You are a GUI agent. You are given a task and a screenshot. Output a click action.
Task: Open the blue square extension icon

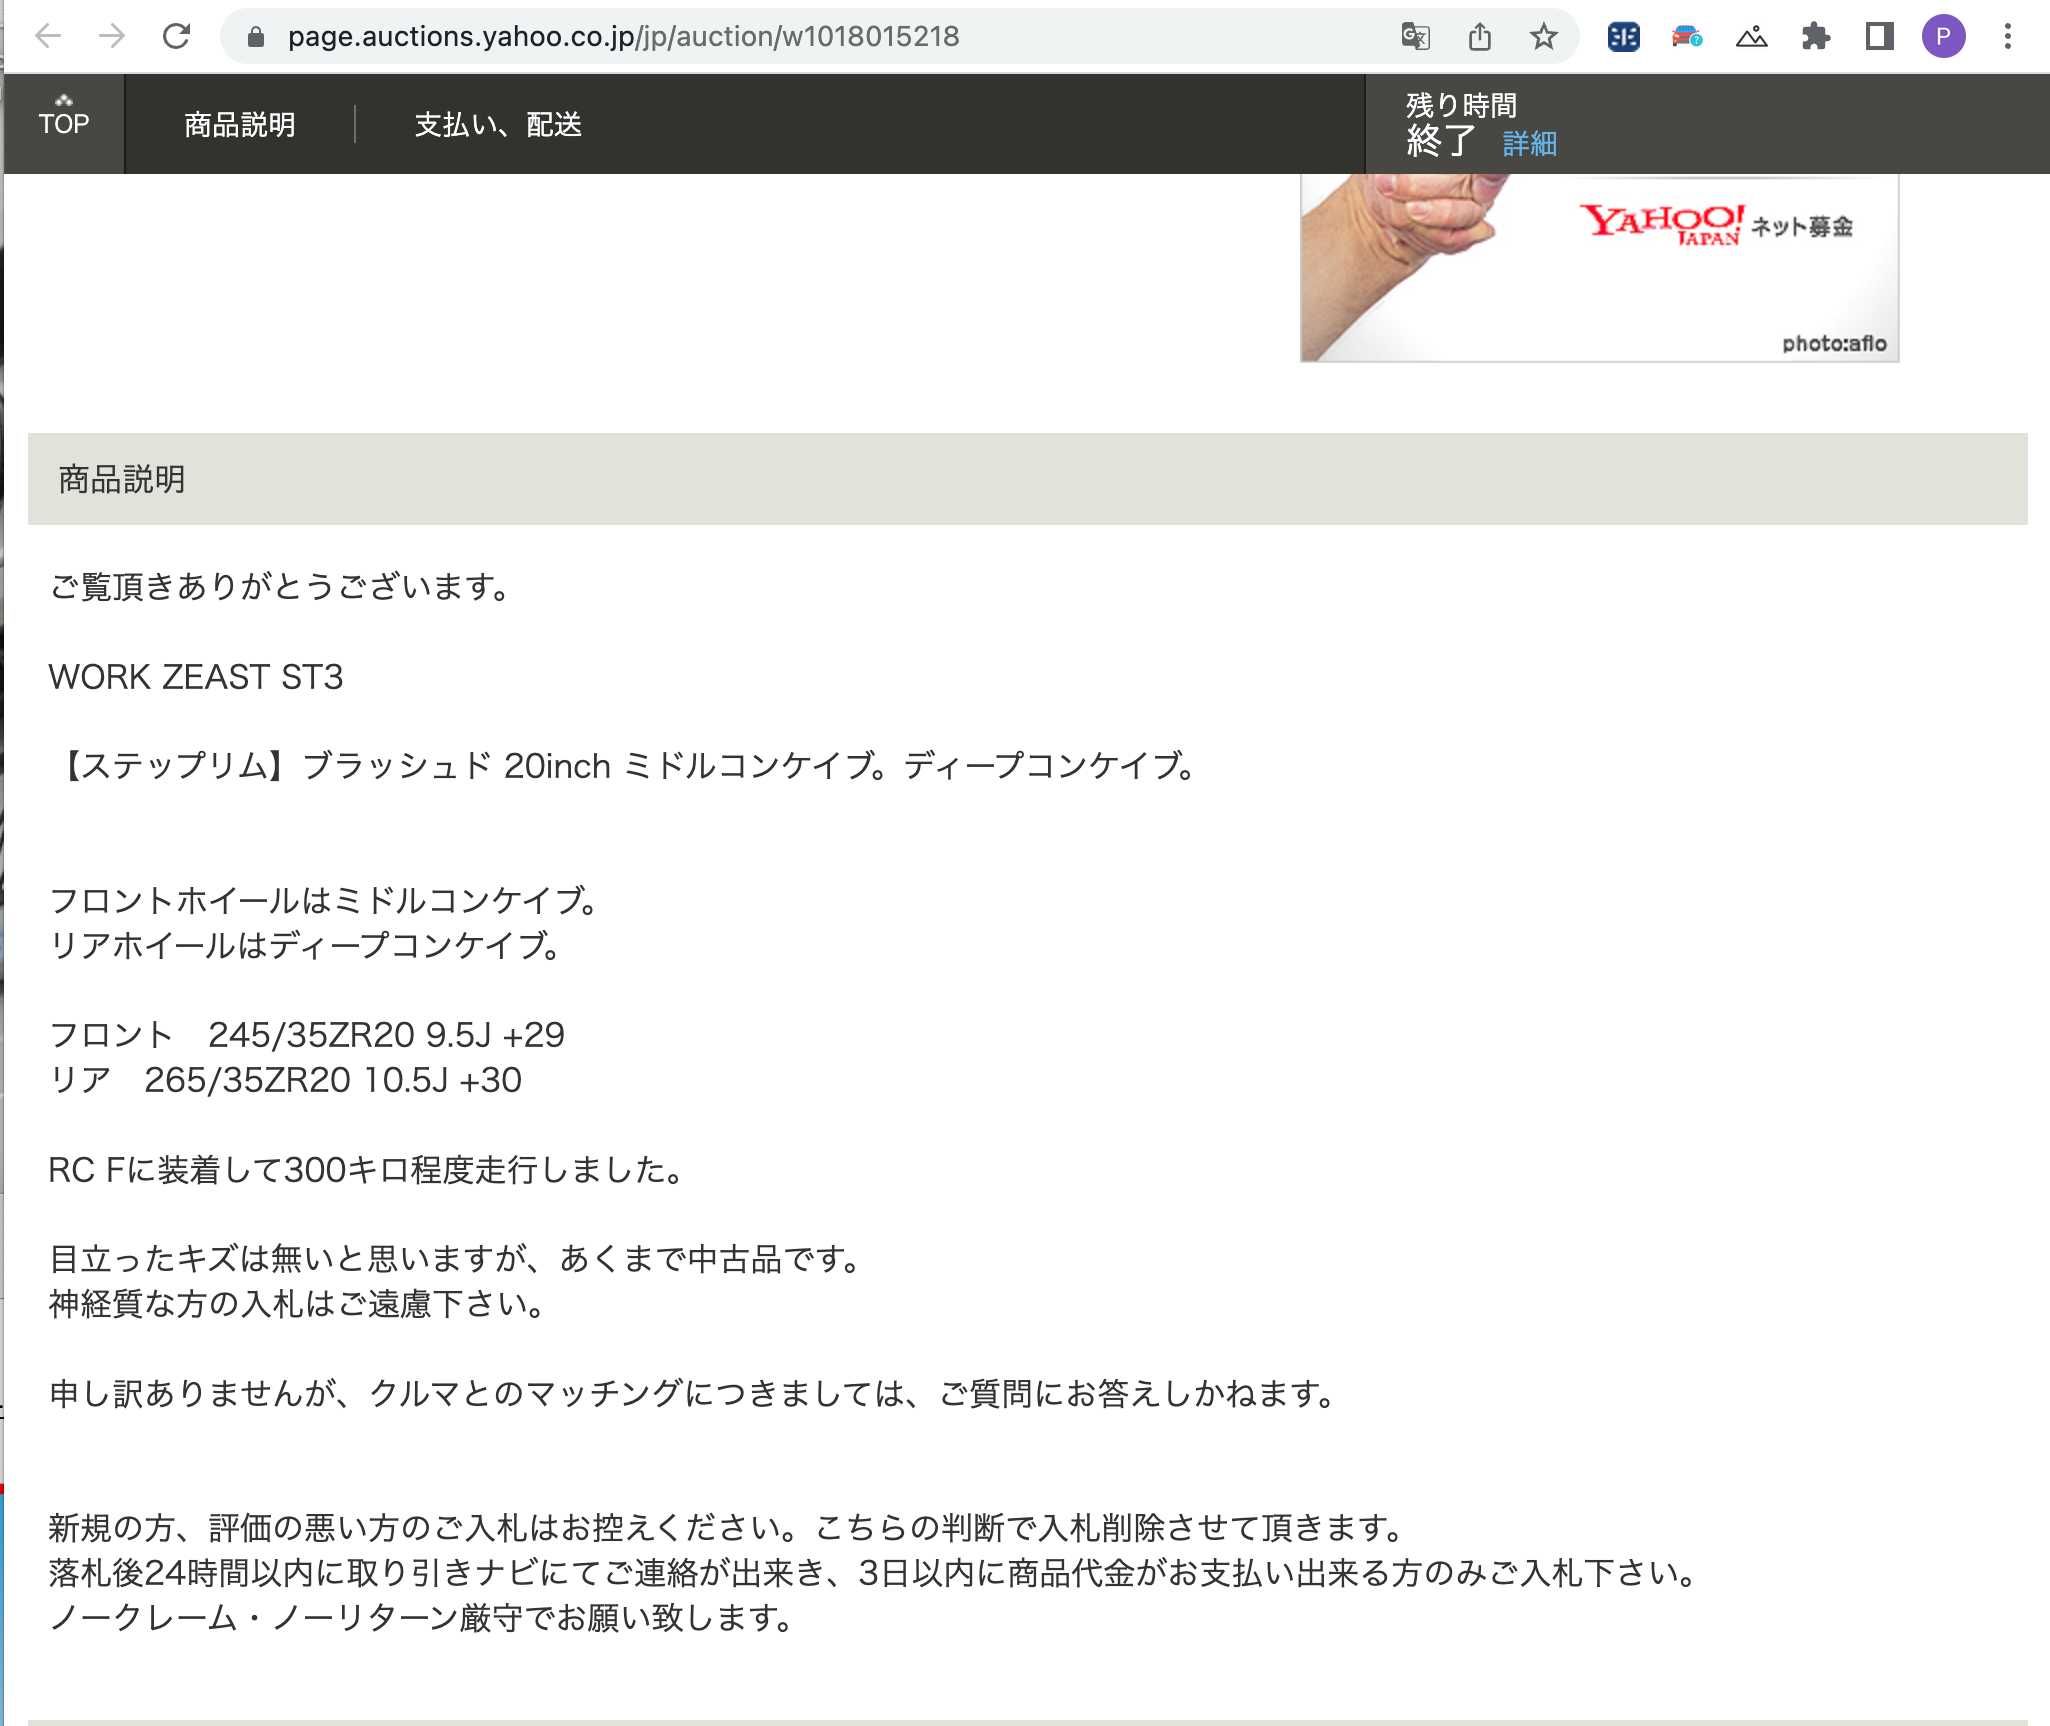click(1623, 37)
